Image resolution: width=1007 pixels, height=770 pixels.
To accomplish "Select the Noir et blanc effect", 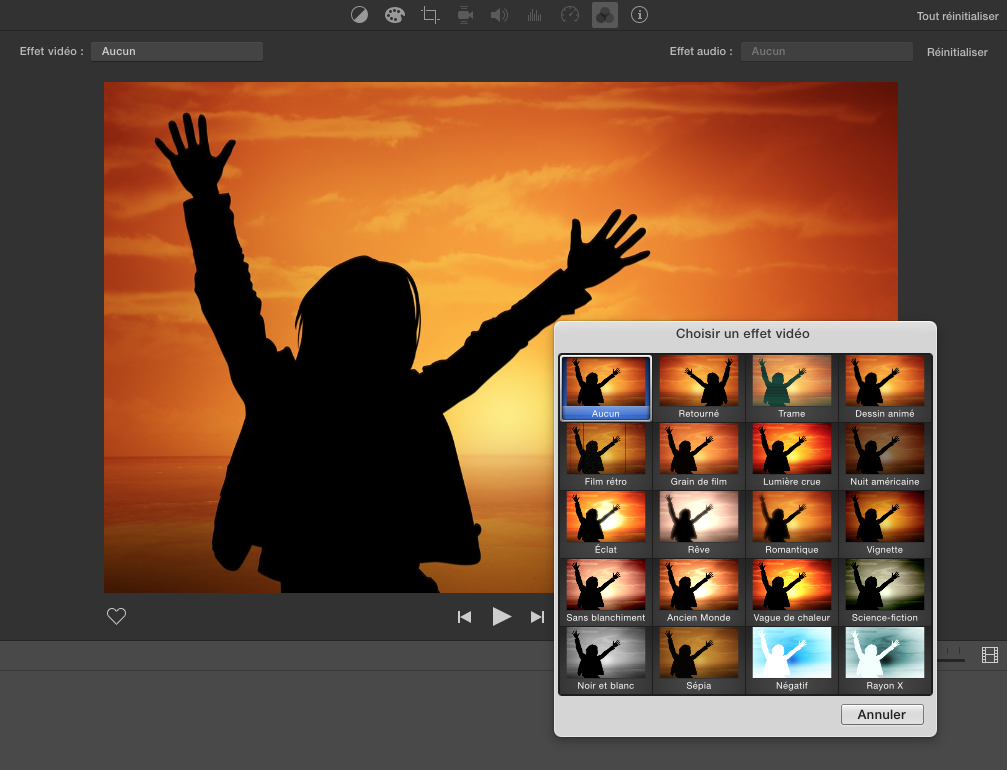I will [605, 660].
